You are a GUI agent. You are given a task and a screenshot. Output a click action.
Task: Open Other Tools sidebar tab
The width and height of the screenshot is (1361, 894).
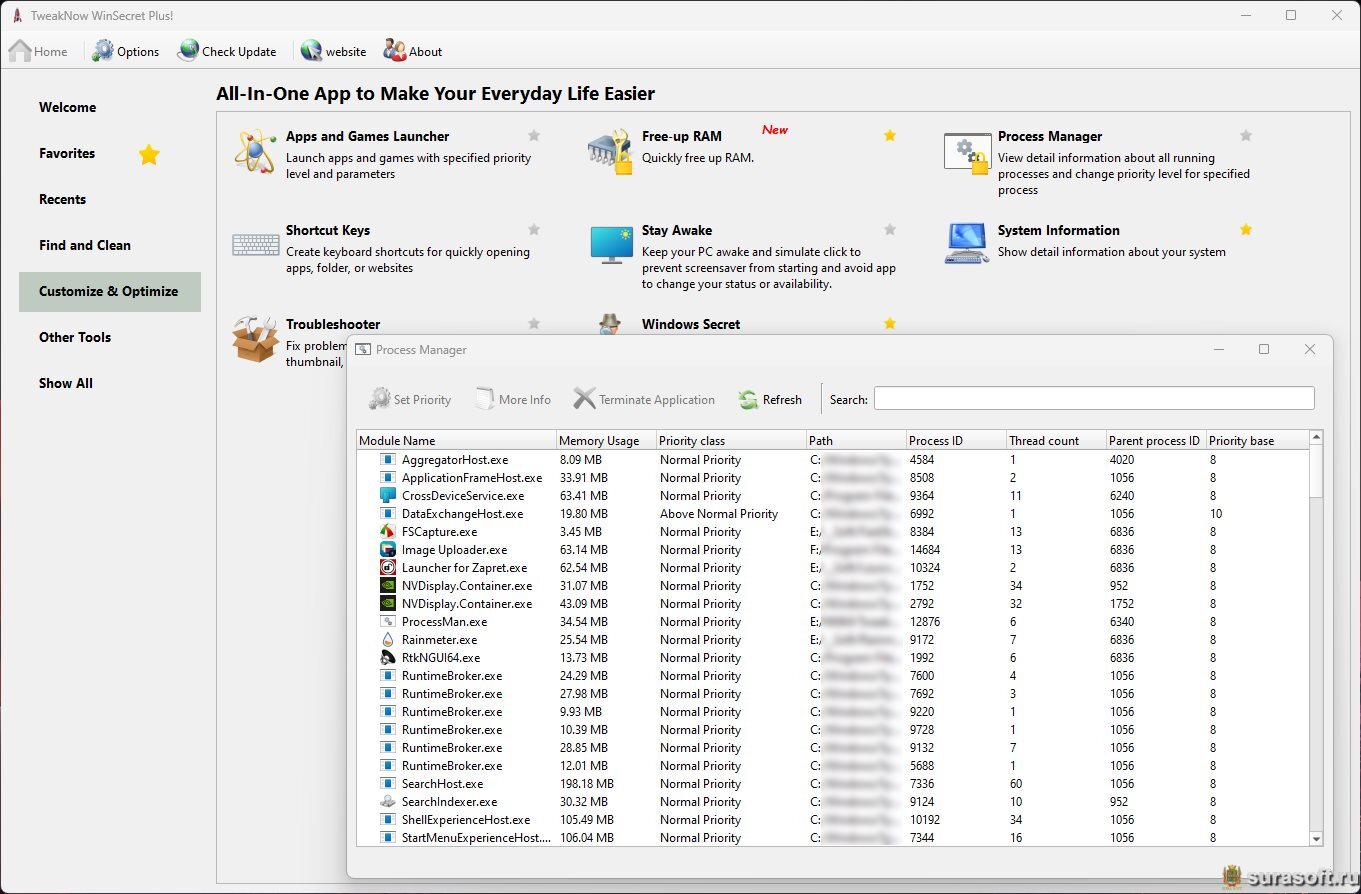click(x=109, y=337)
